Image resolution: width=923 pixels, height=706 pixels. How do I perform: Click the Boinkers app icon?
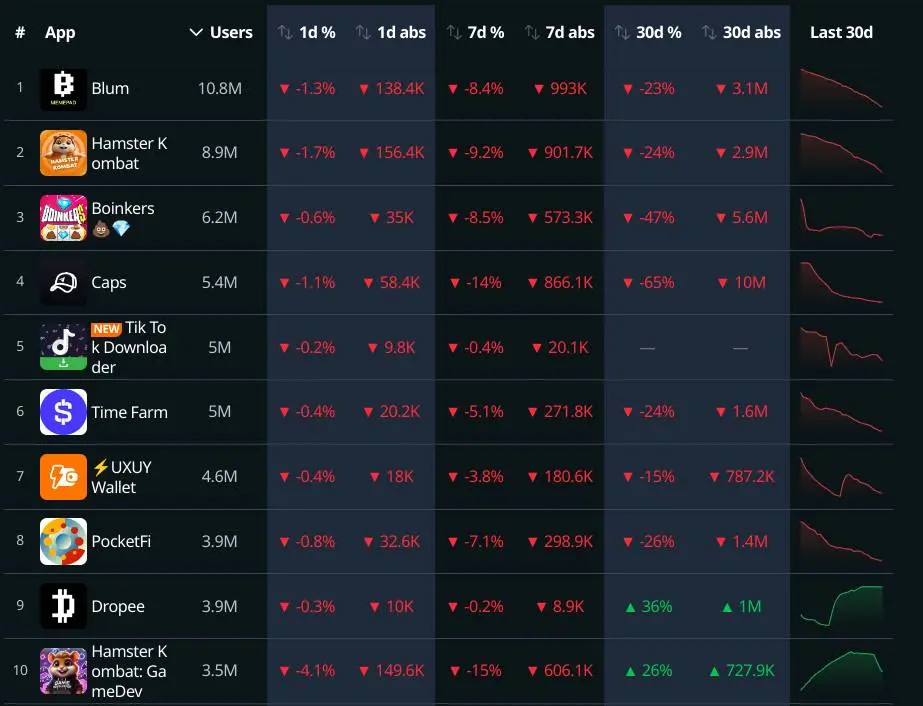pos(63,218)
